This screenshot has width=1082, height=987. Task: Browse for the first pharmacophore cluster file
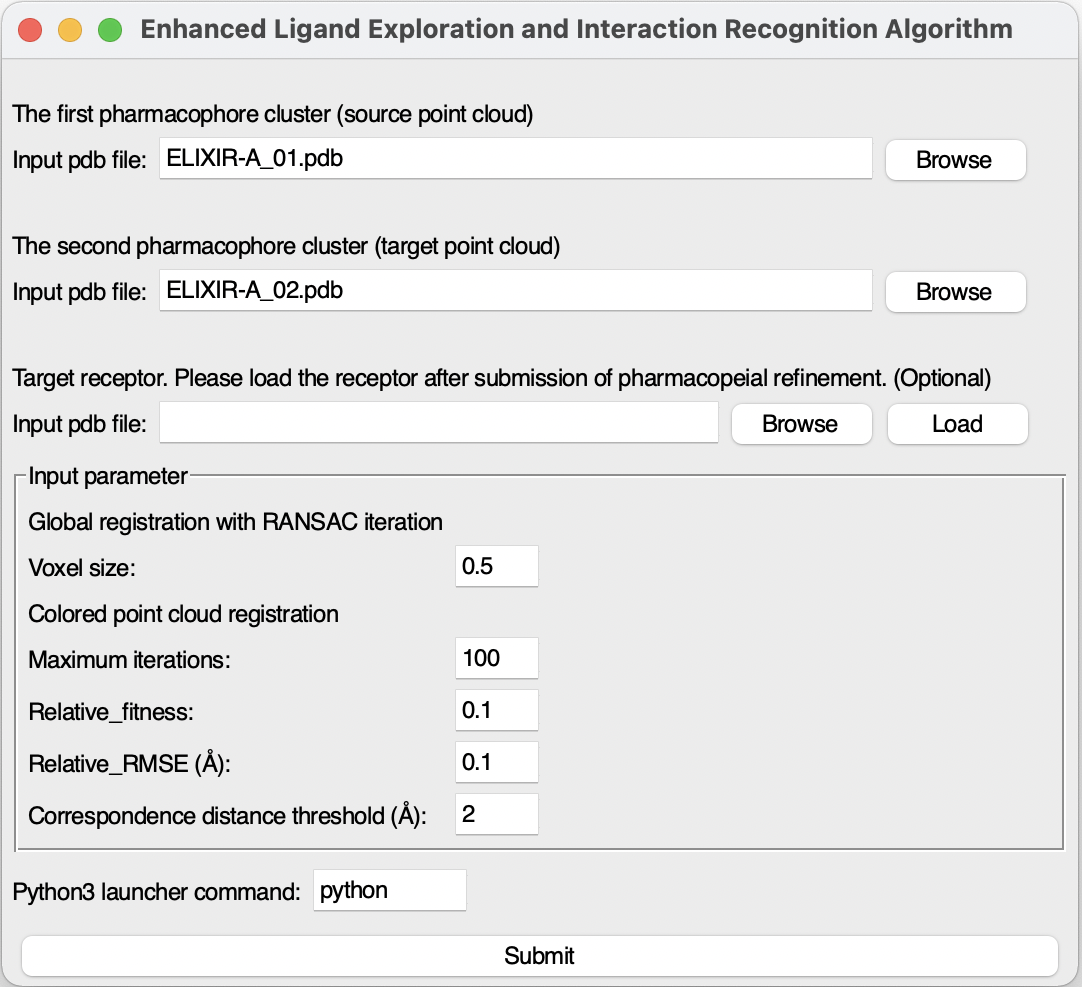(956, 160)
